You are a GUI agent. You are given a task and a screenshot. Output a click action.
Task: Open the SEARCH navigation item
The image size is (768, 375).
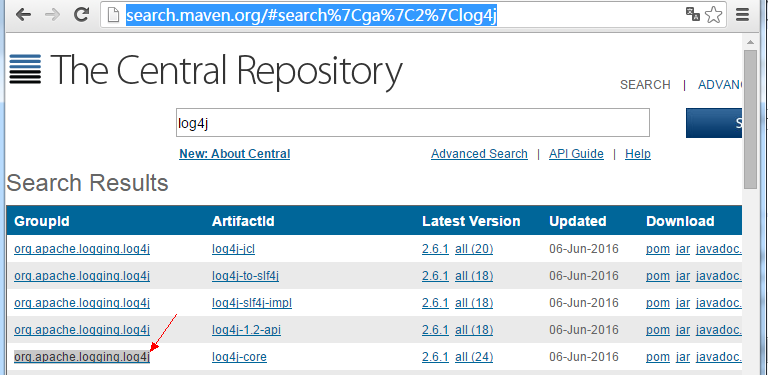click(645, 85)
